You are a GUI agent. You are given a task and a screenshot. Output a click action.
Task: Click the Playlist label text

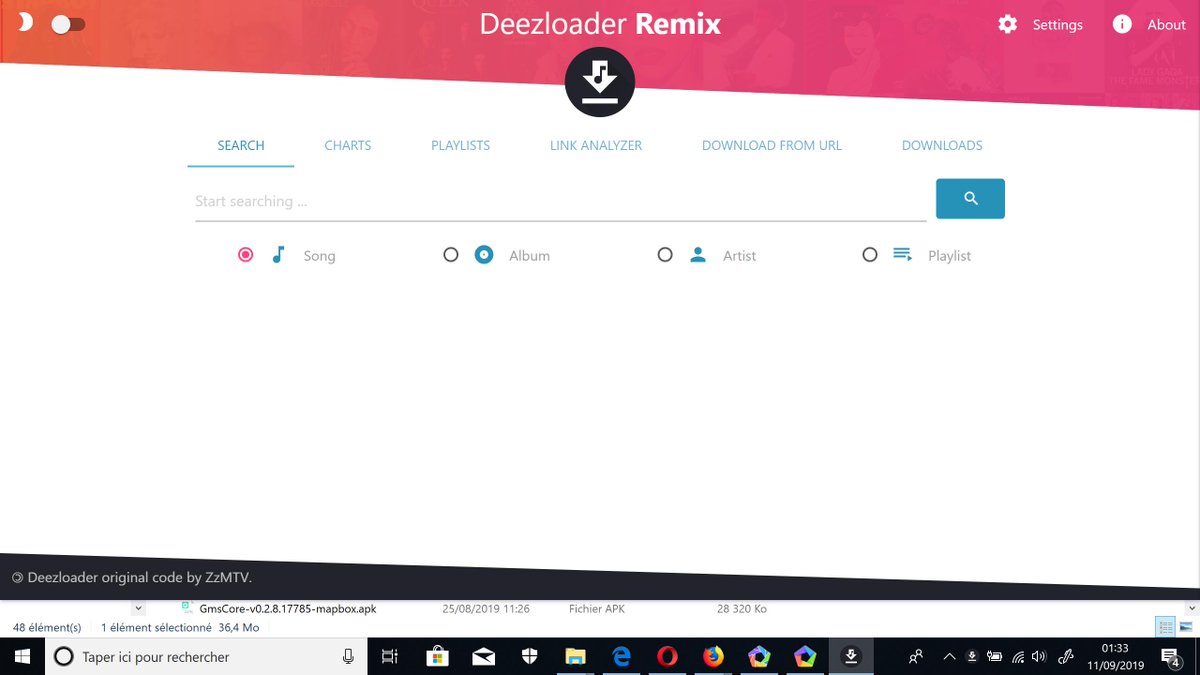(x=949, y=256)
